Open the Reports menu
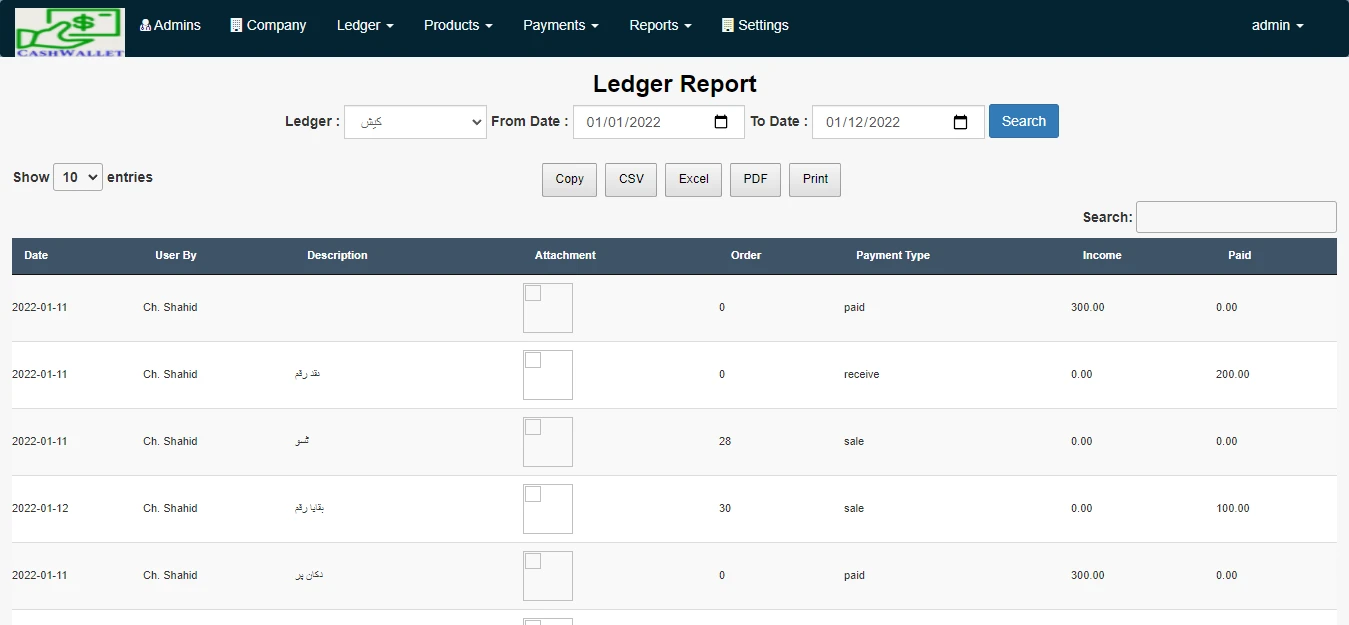Viewport: 1349px width, 625px height. (660, 25)
